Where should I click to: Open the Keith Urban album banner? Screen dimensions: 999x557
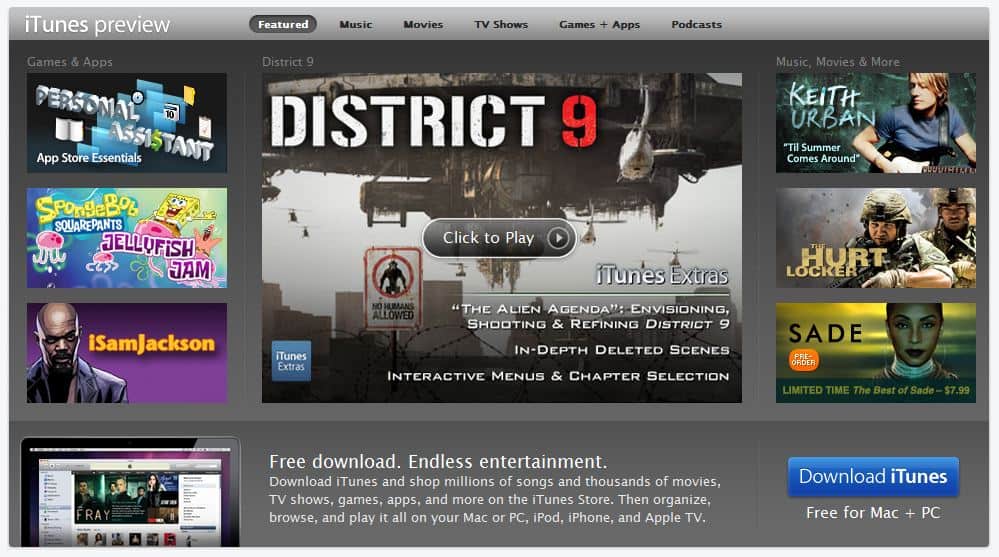pos(875,123)
